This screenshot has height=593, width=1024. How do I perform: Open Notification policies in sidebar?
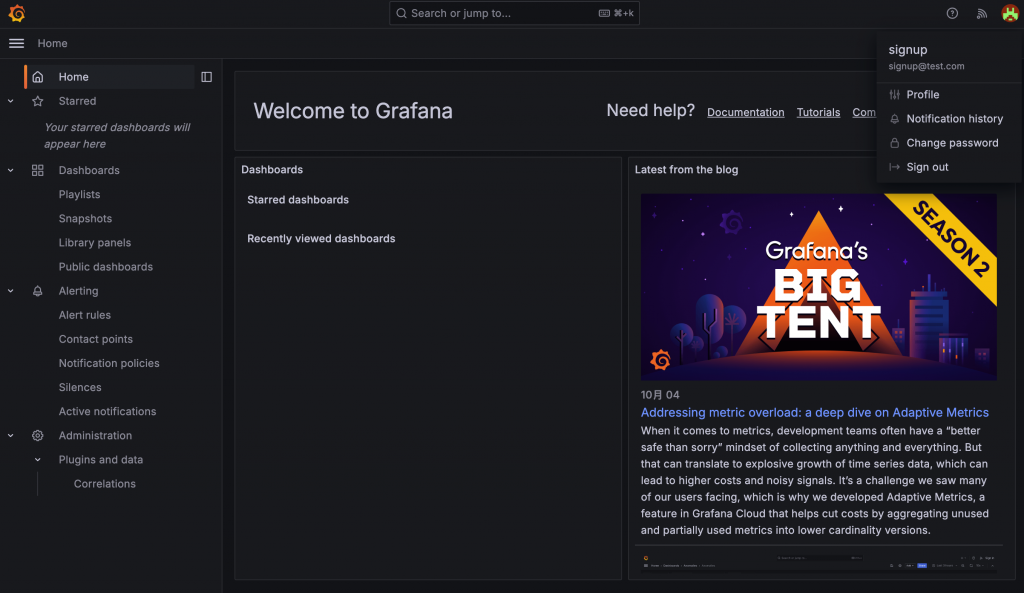(109, 364)
